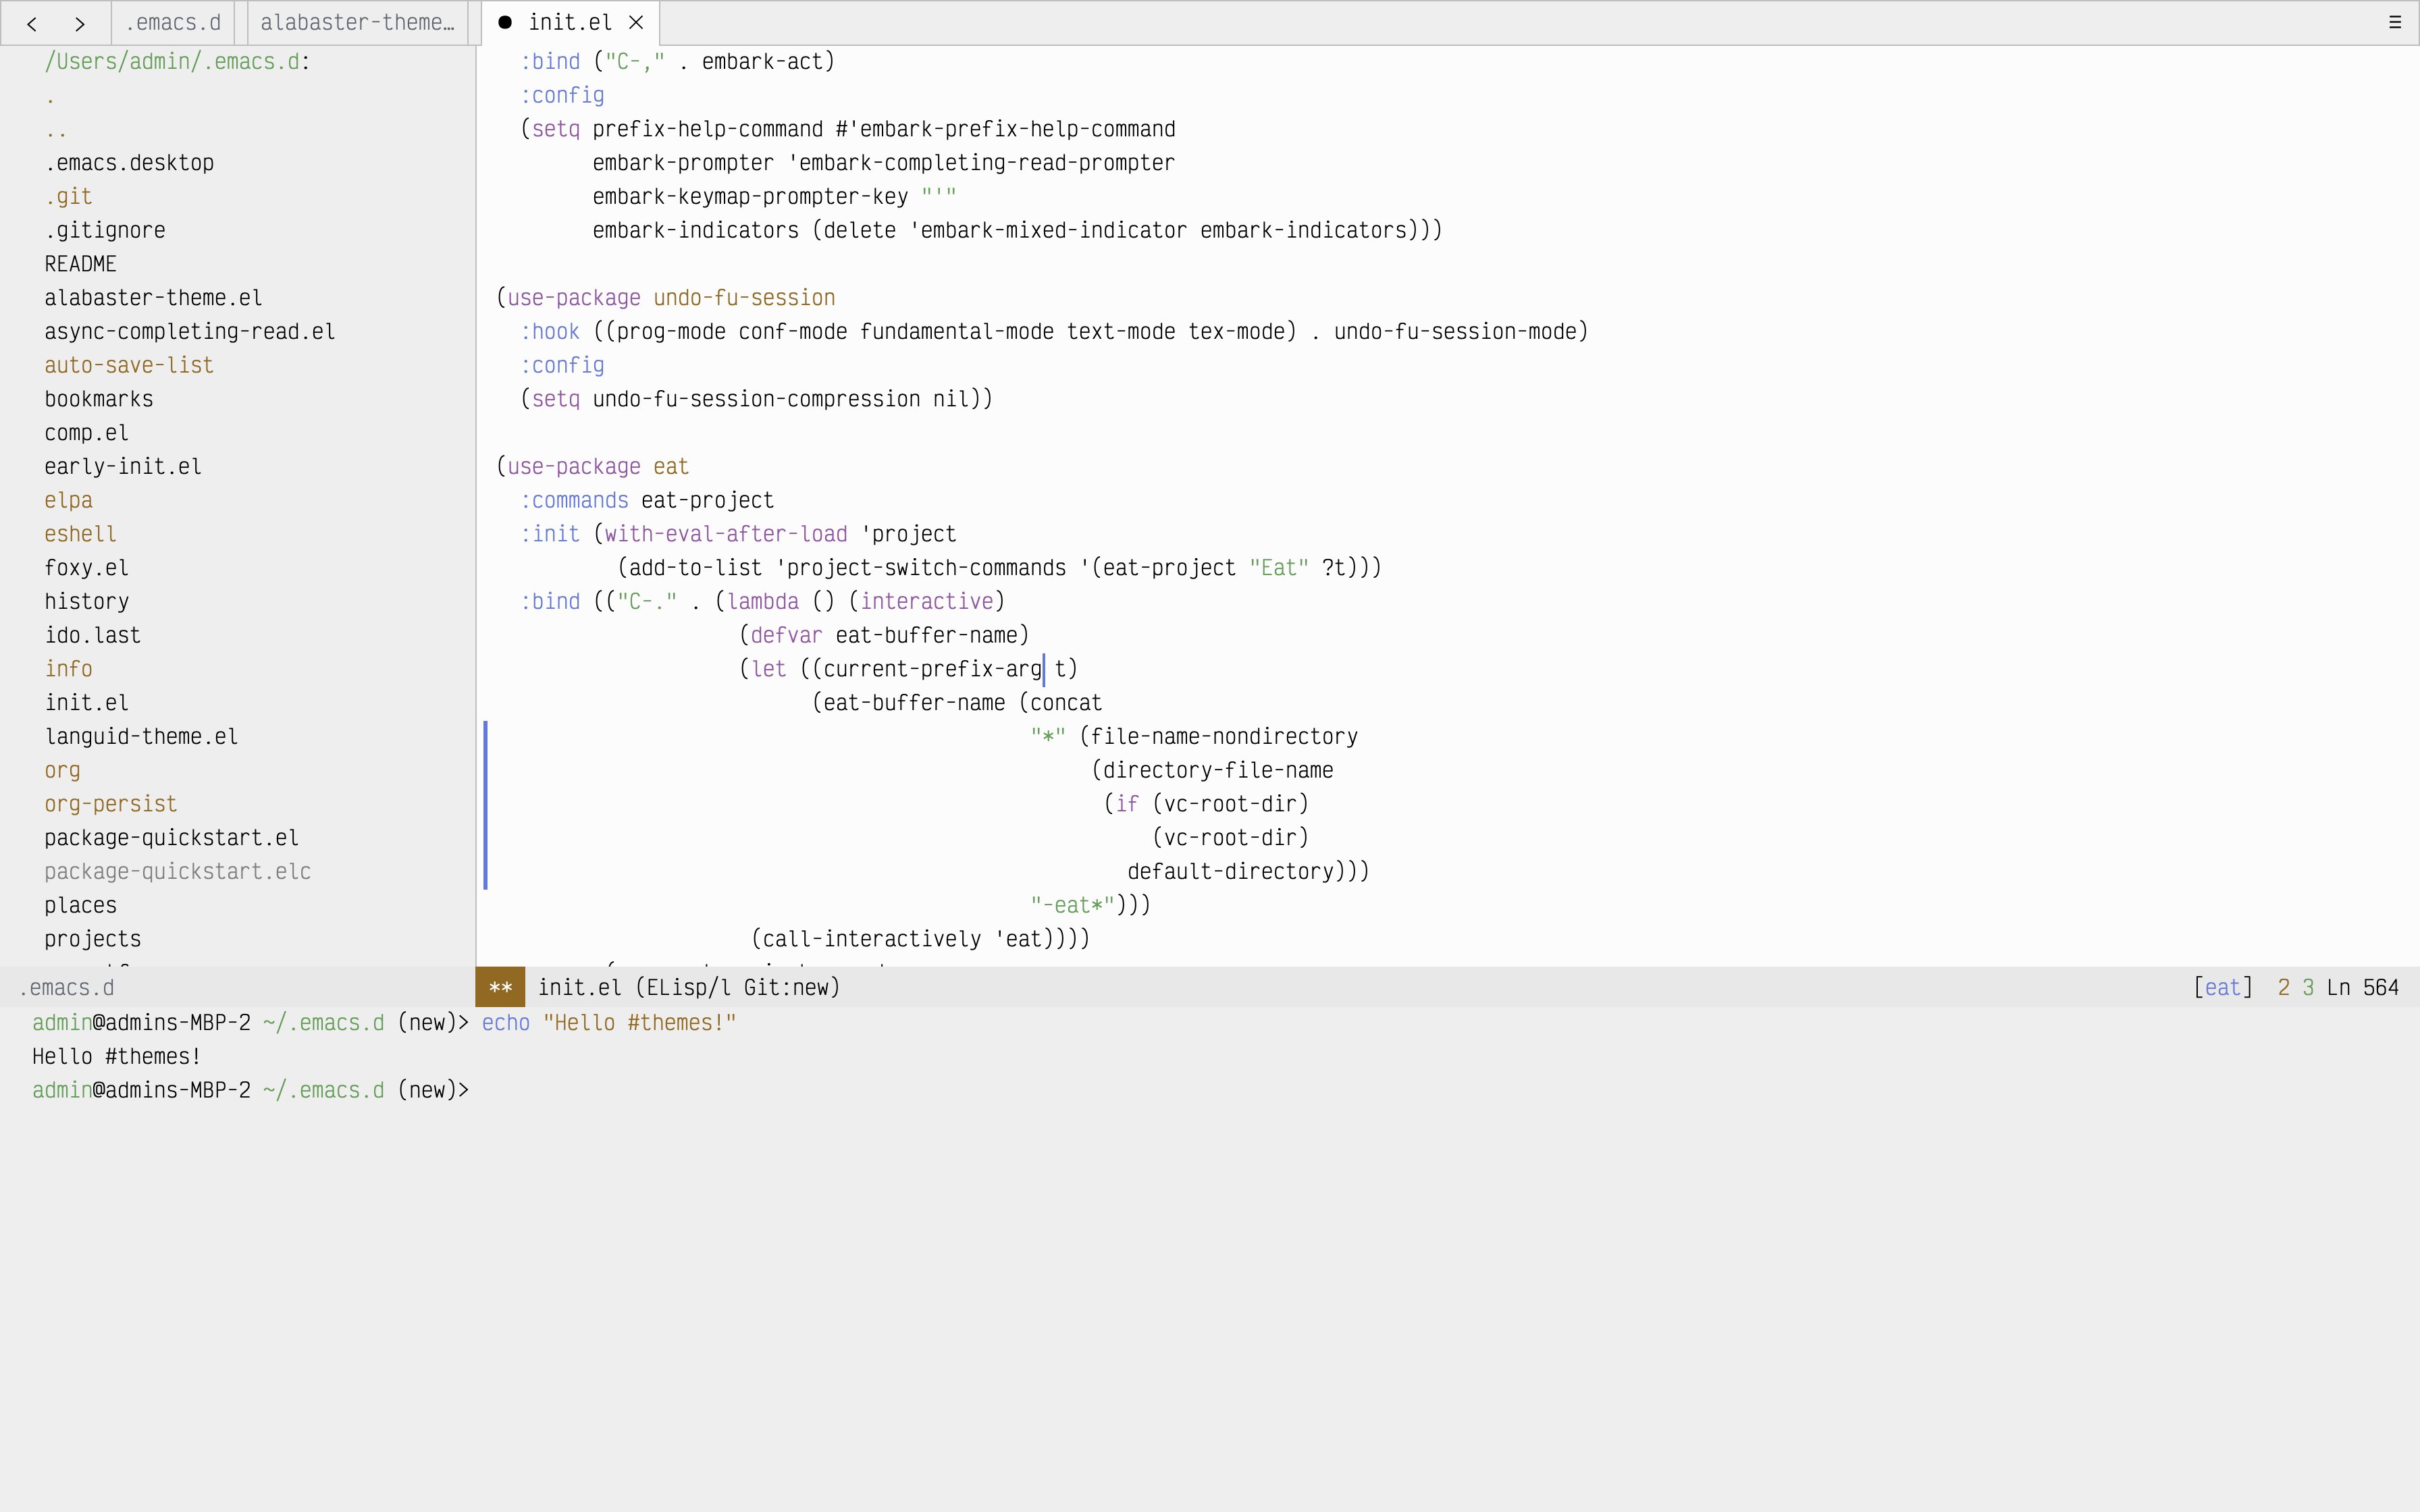
Task: Switch to the .emacs.d tab
Action: click(x=173, y=22)
